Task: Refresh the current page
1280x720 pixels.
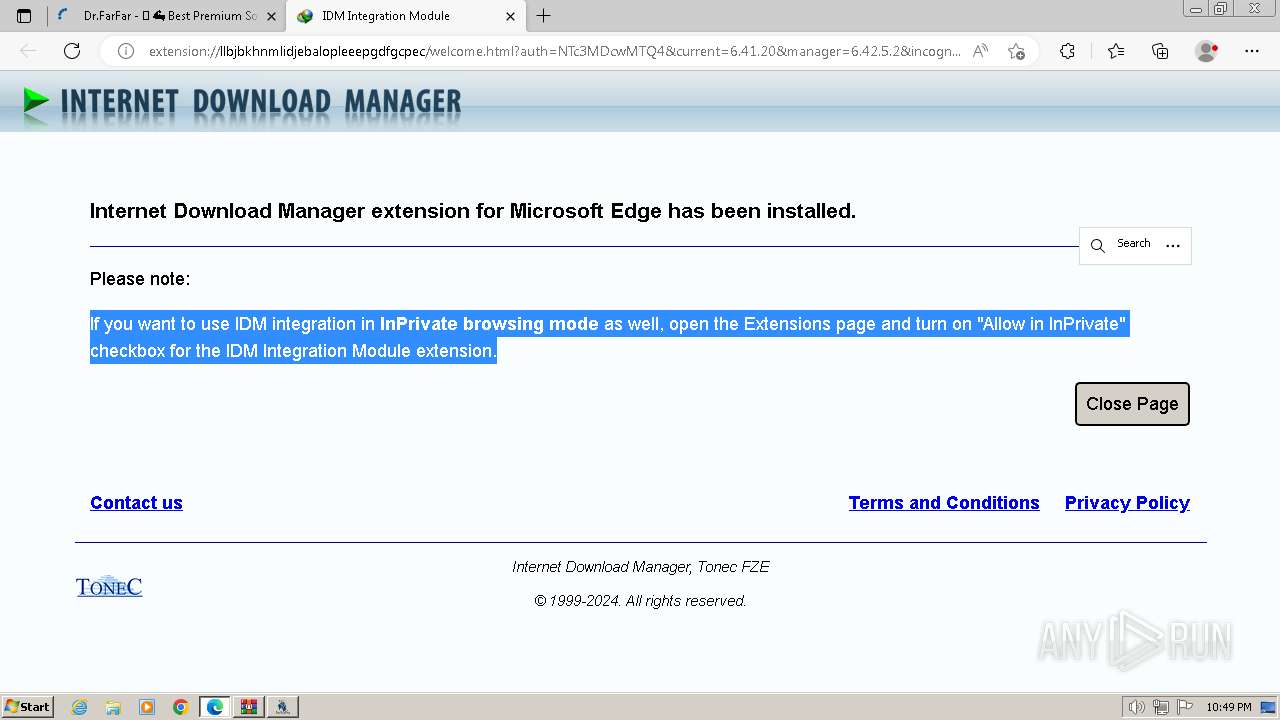Action: click(x=72, y=51)
